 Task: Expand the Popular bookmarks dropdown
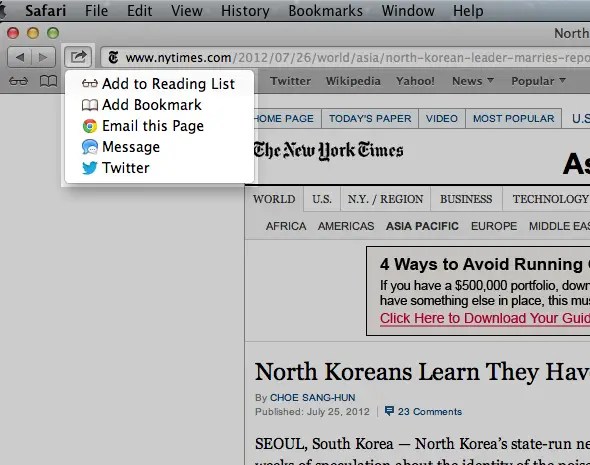538,81
